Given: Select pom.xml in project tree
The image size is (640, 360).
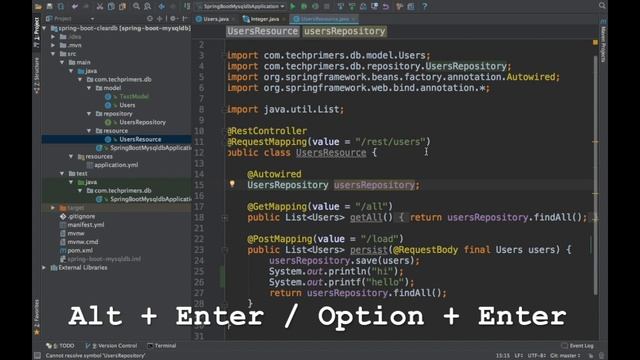Looking at the screenshot, I should (x=80, y=251).
